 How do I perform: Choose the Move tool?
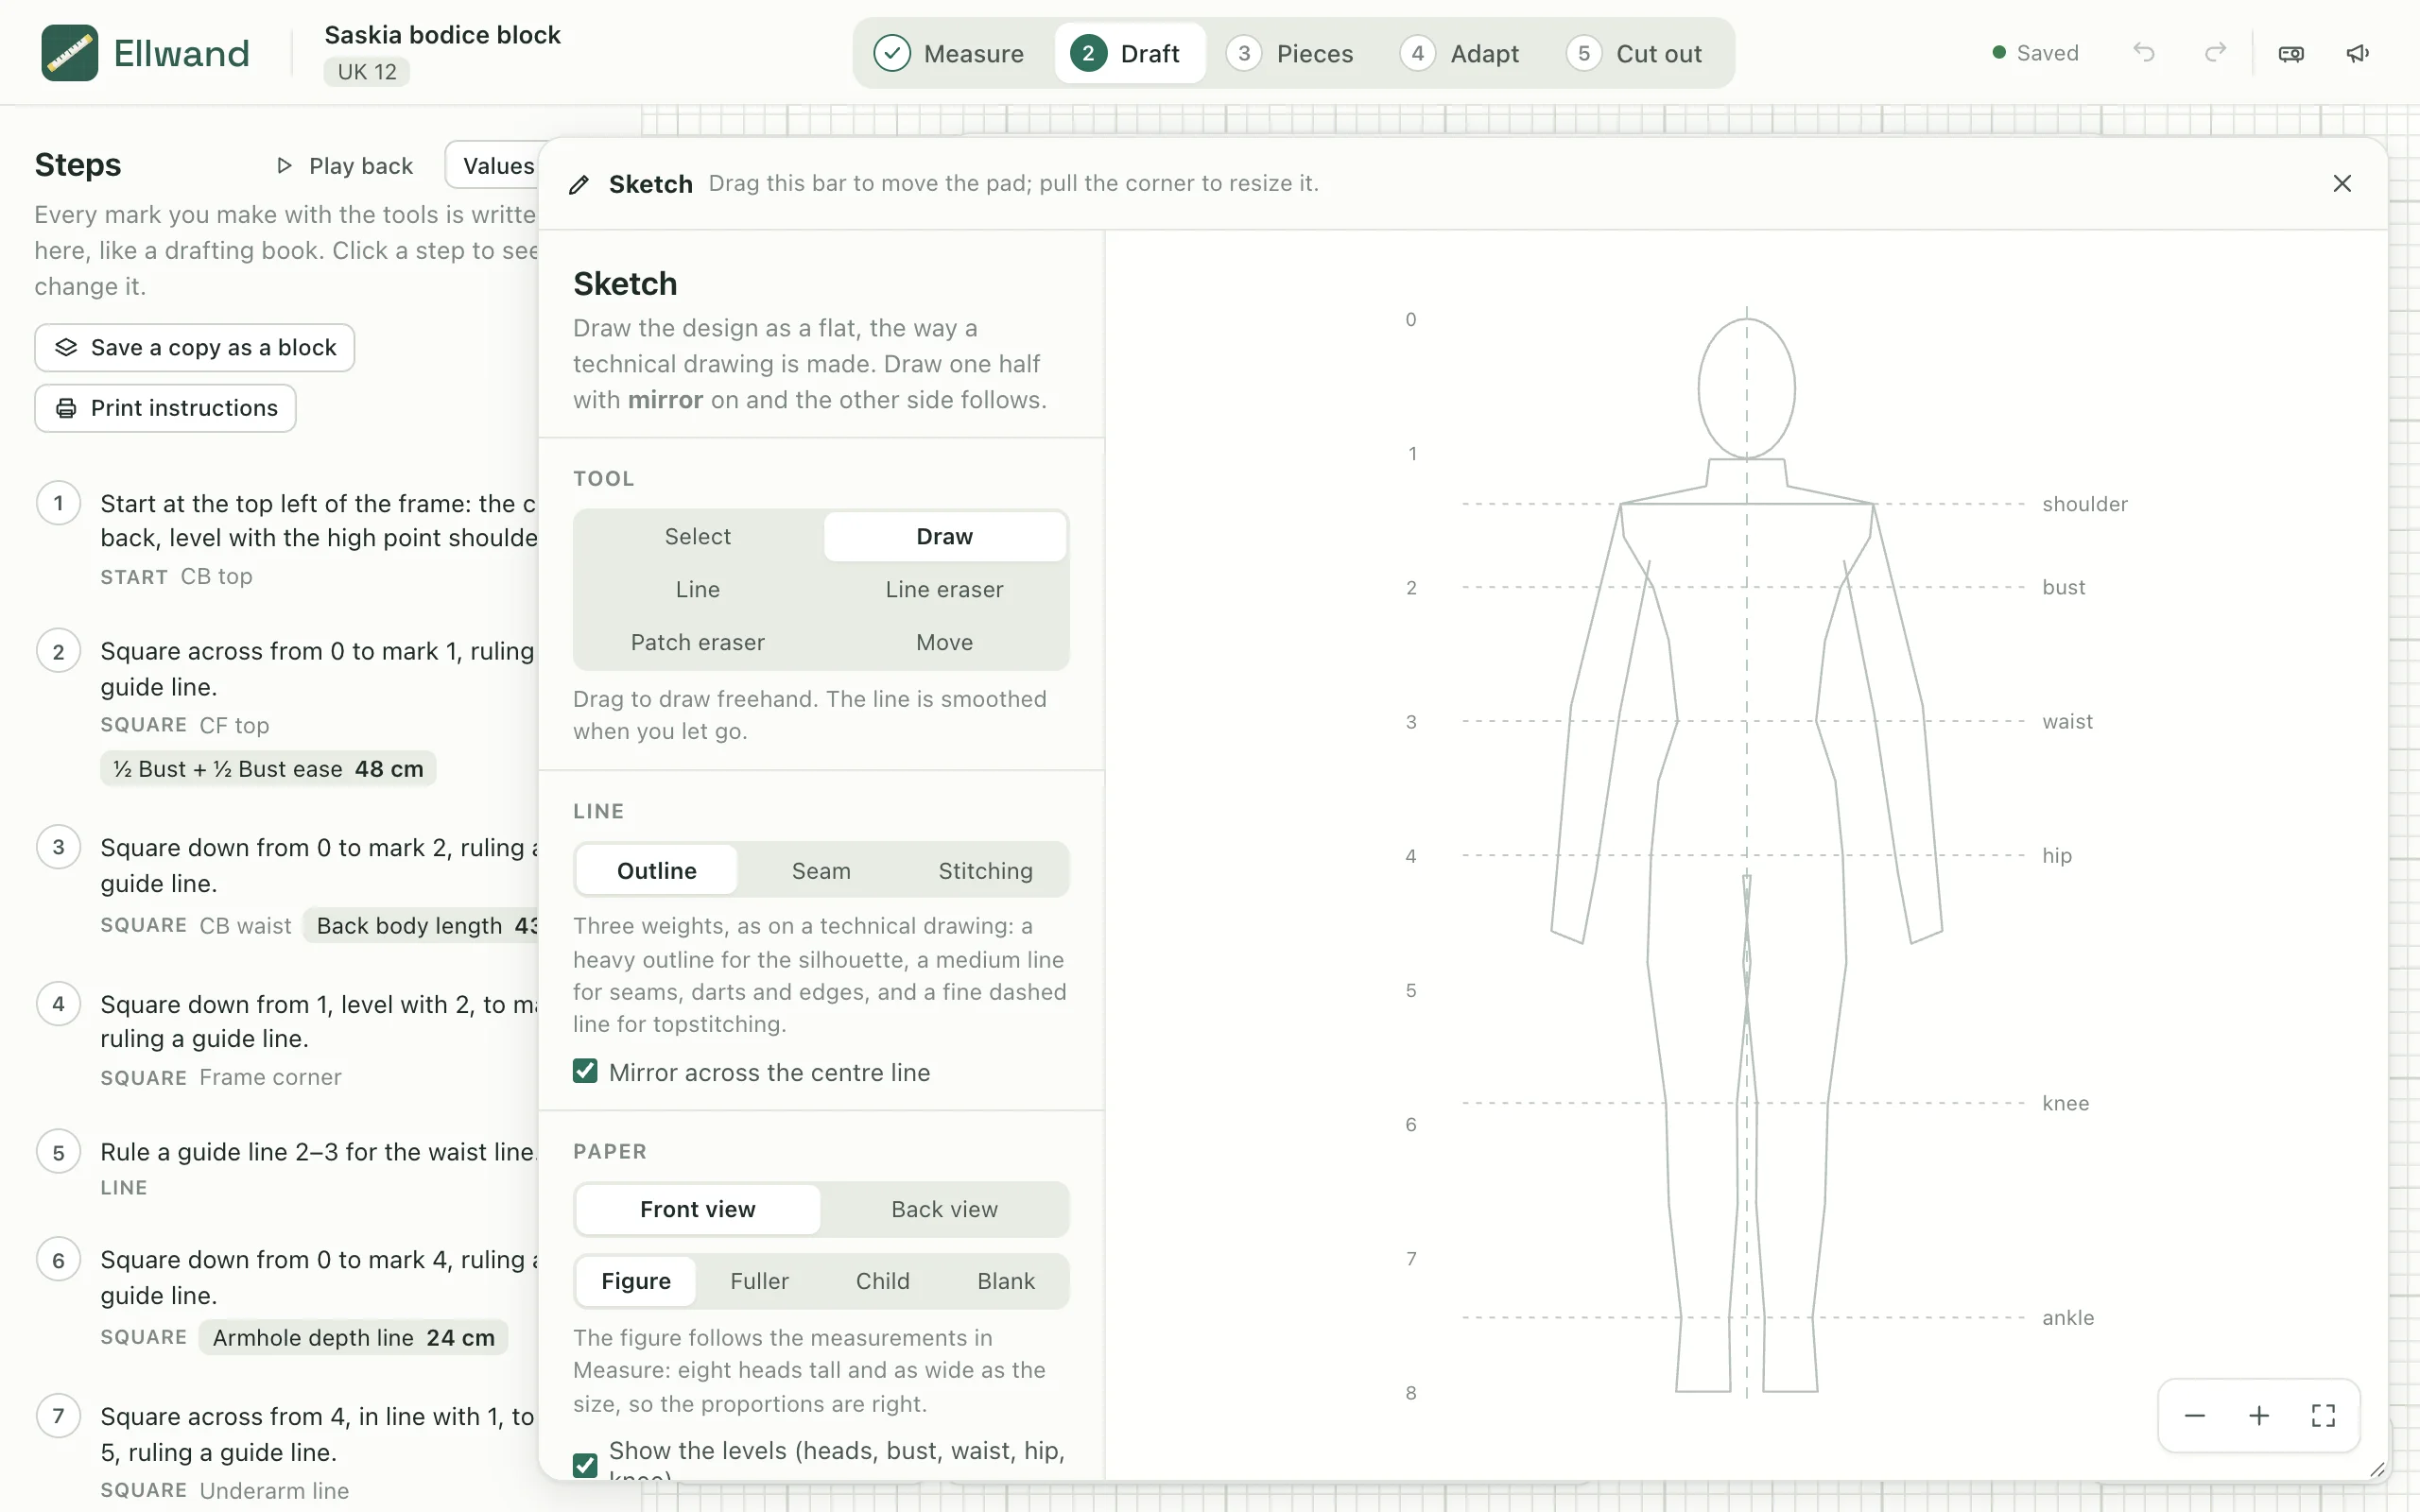pyautogui.click(x=944, y=642)
